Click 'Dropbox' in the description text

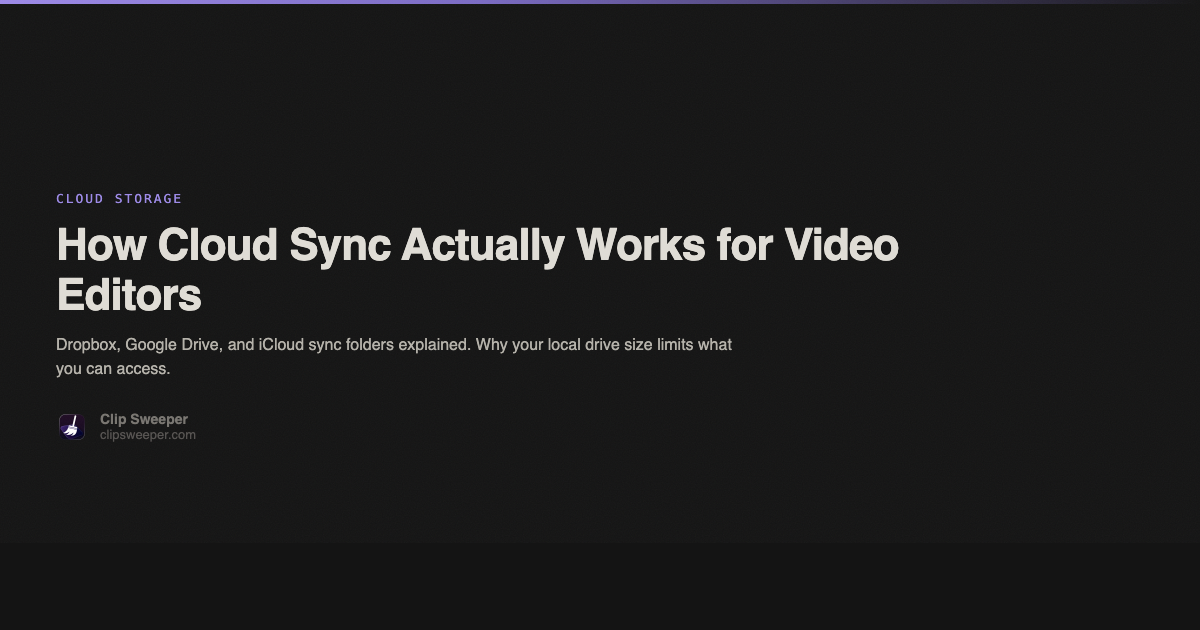[88, 345]
